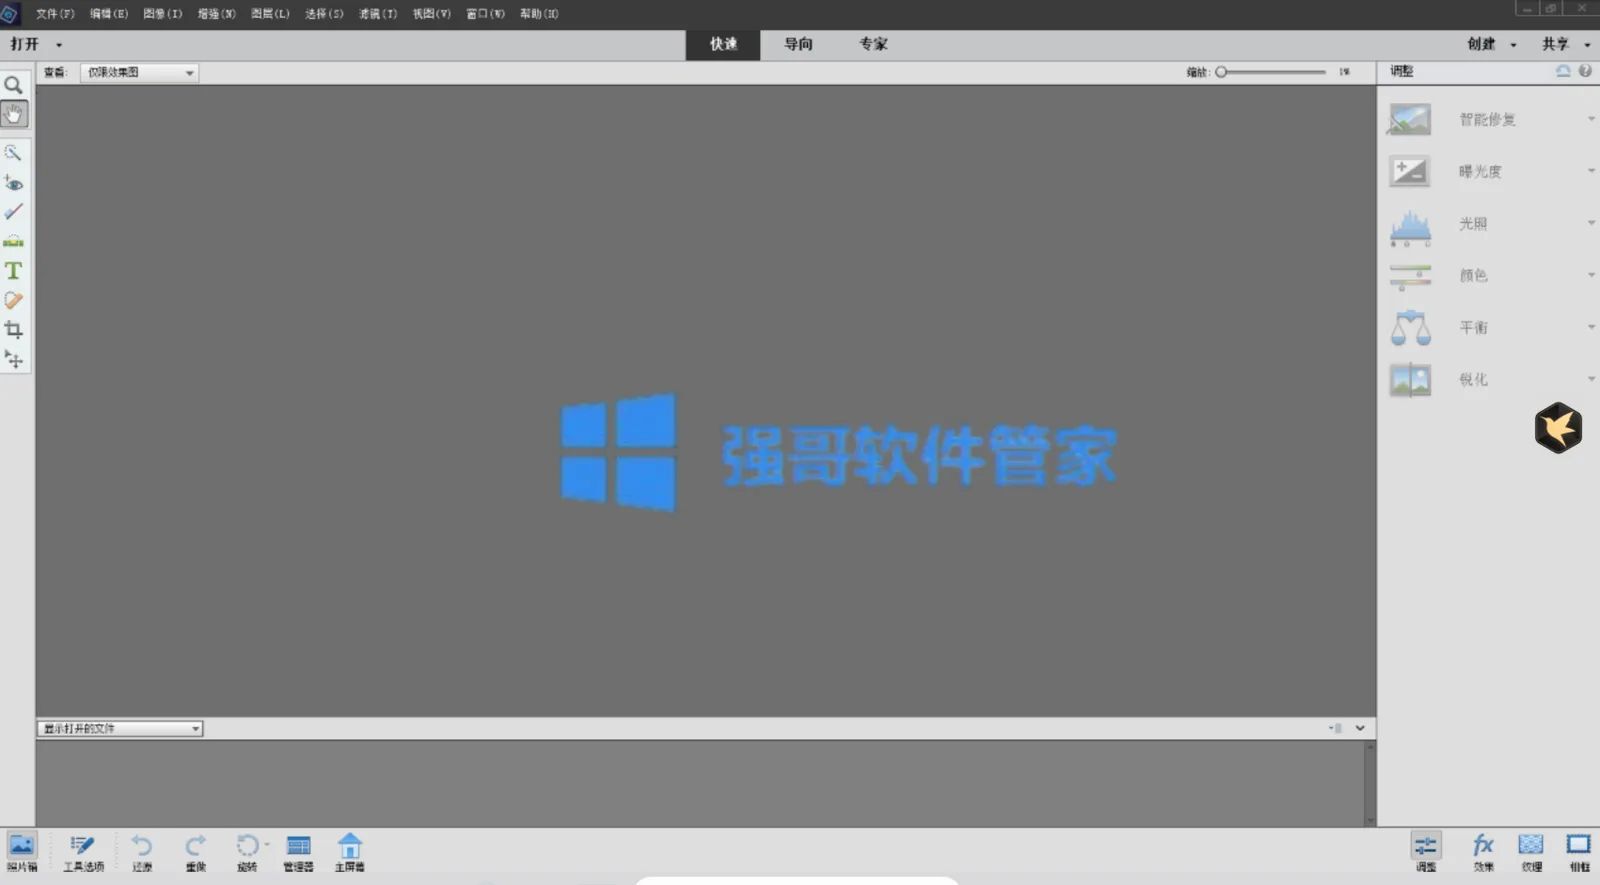Click the 智能修复 smart fix icon
This screenshot has height=885, width=1600.
(1410, 119)
